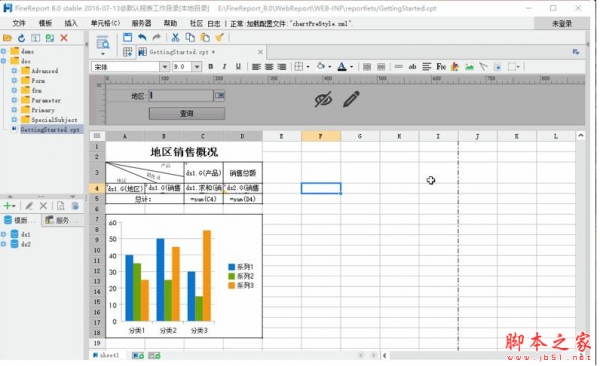
Task: Select GettingStarted.cpt in file tree
Action: pos(50,129)
